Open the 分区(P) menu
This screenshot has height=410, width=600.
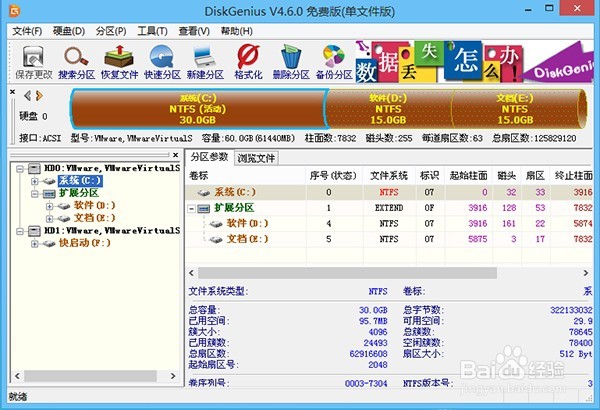pyautogui.click(x=111, y=31)
